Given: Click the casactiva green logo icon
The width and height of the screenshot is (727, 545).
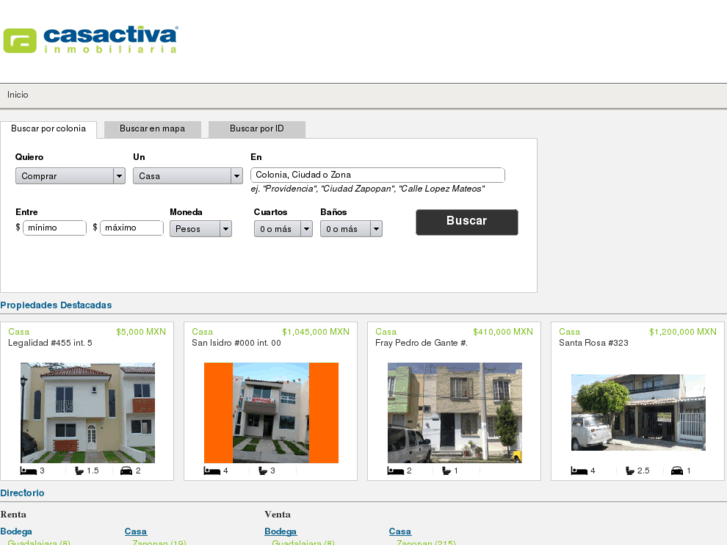Looking at the screenshot, I should (20, 40).
